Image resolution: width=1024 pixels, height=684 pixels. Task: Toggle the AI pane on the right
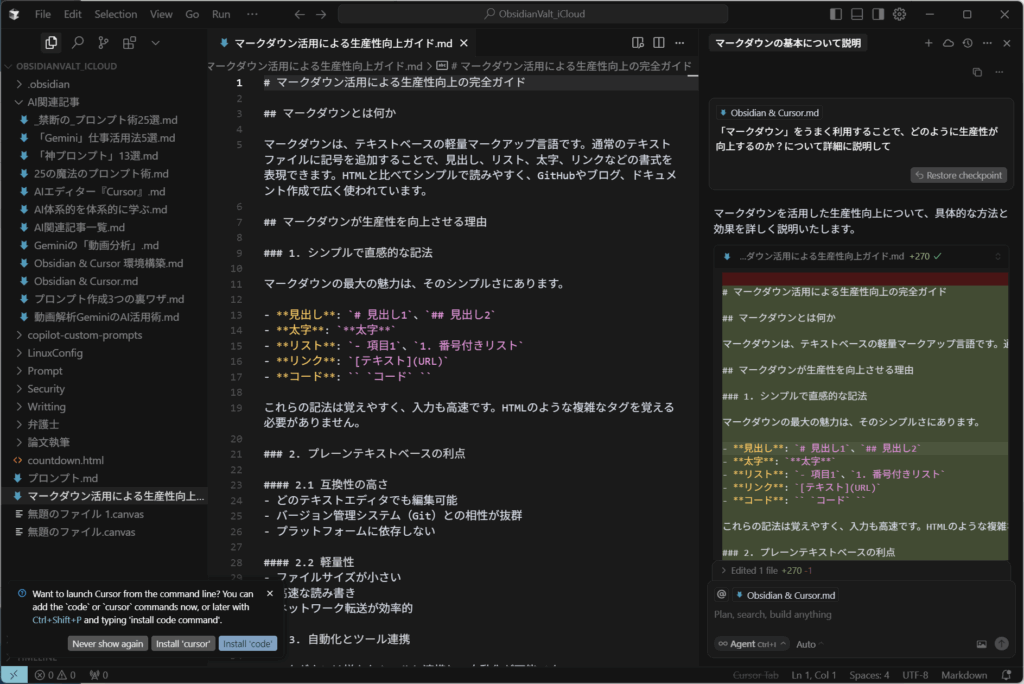point(878,15)
